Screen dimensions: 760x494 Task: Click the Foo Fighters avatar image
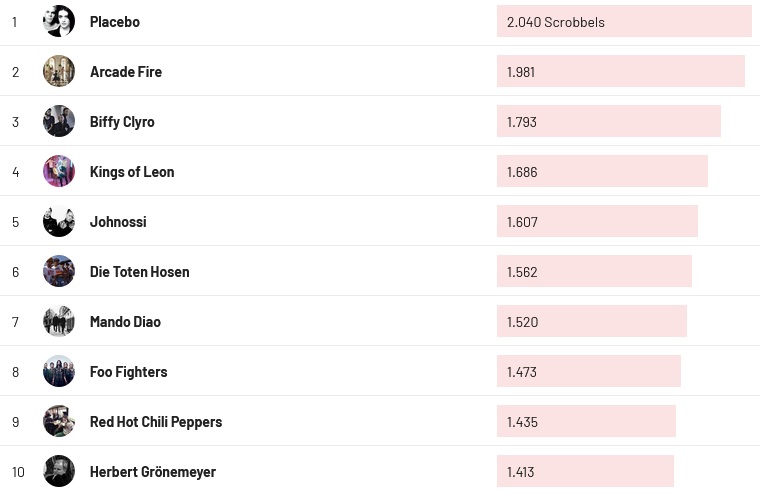pyautogui.click(x=59, y=371)
